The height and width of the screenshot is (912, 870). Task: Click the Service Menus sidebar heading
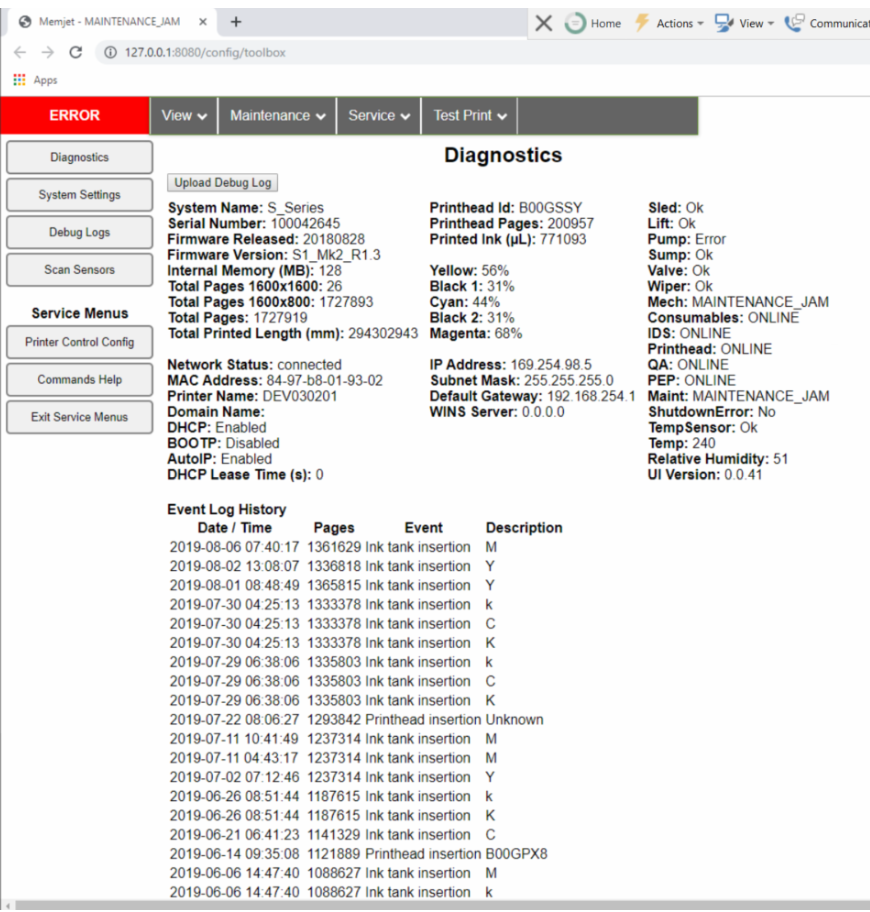[x=80, y=314]
